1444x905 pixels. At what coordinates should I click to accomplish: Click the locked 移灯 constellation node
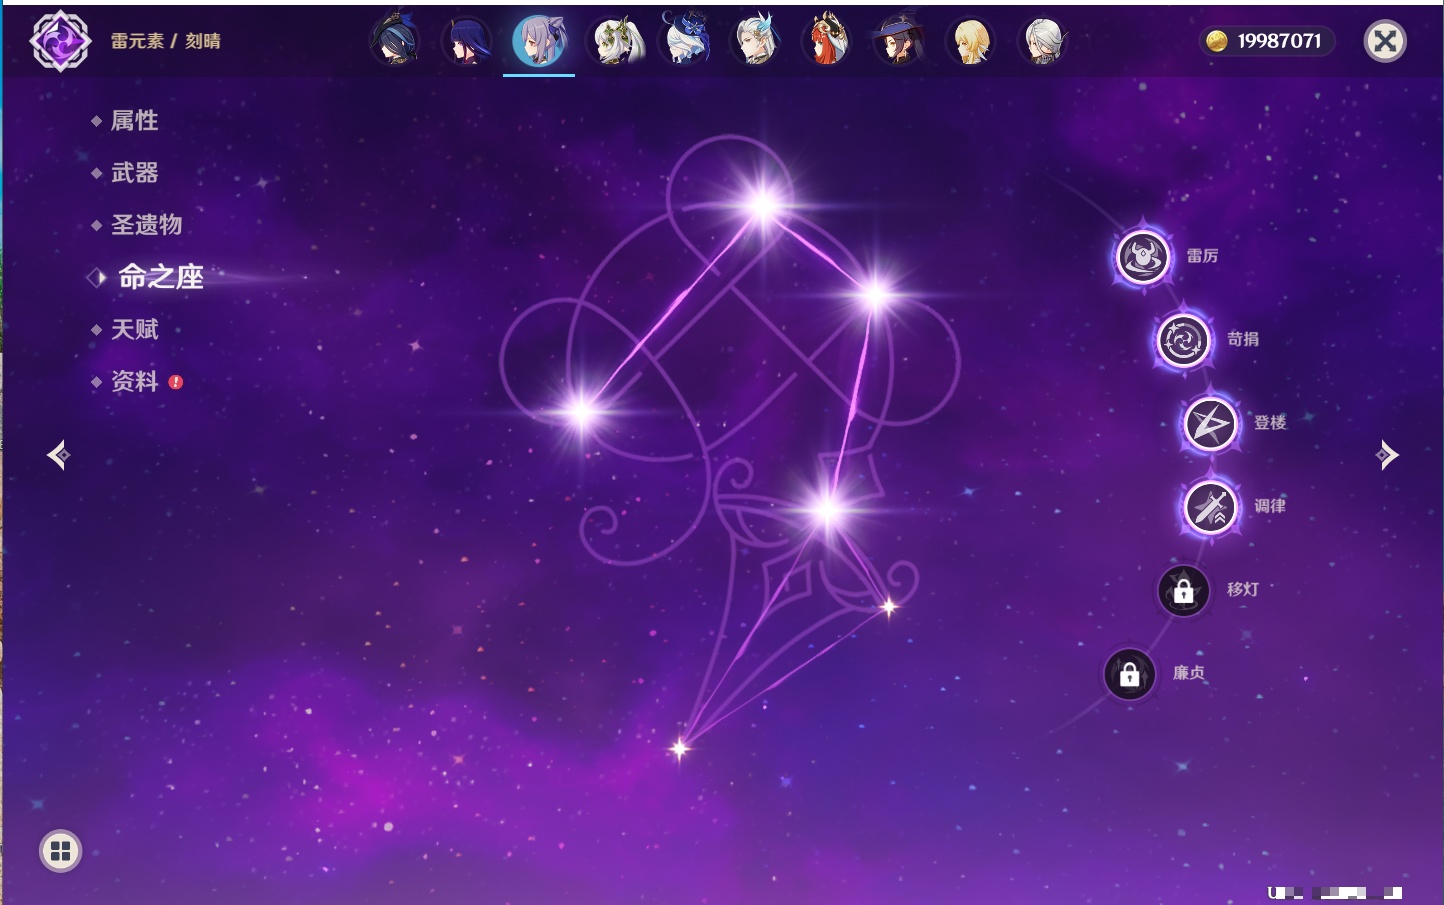1183,591
